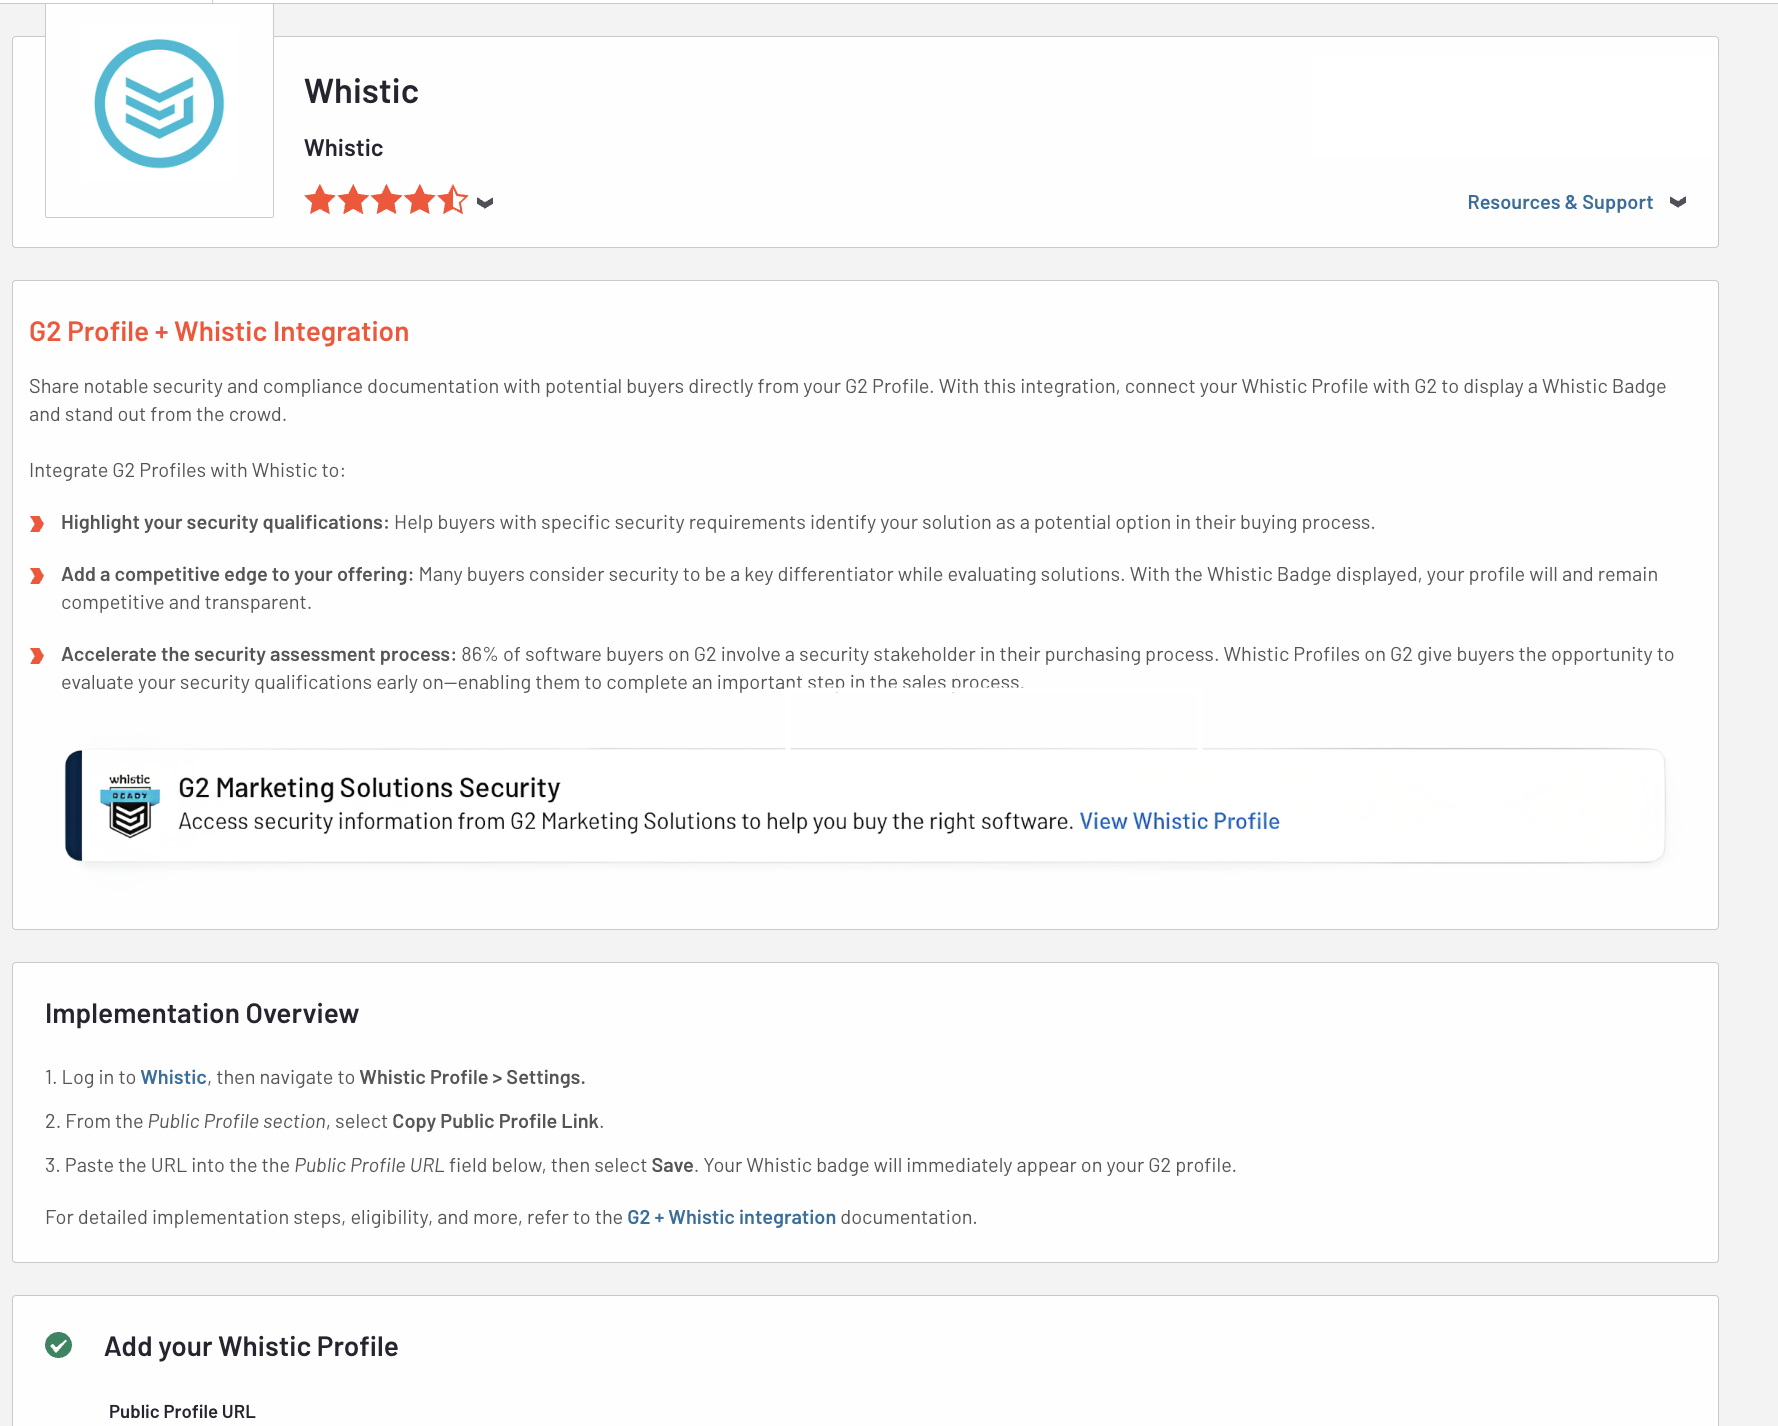Click the Whistic circular logo image
1778x1426 pixels.
pyautogui.click(x=159, y=104)
